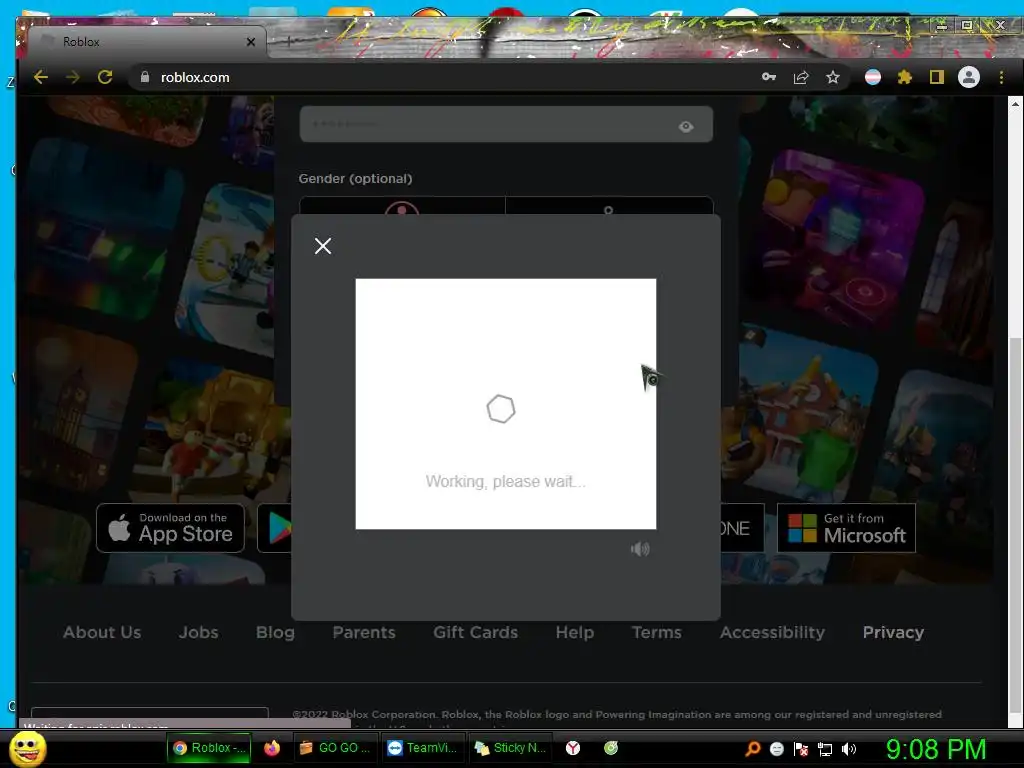Open the Blog footer link
Screen dimensions: 1024x768
coord(275,632)
